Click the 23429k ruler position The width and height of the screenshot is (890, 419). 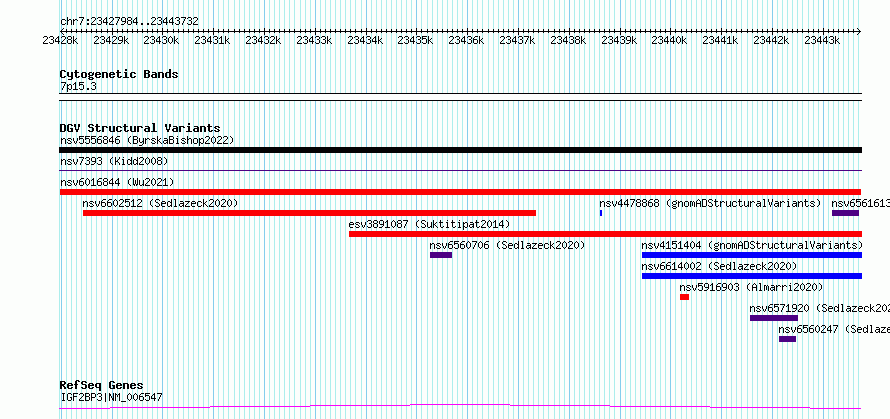[111, 40]
